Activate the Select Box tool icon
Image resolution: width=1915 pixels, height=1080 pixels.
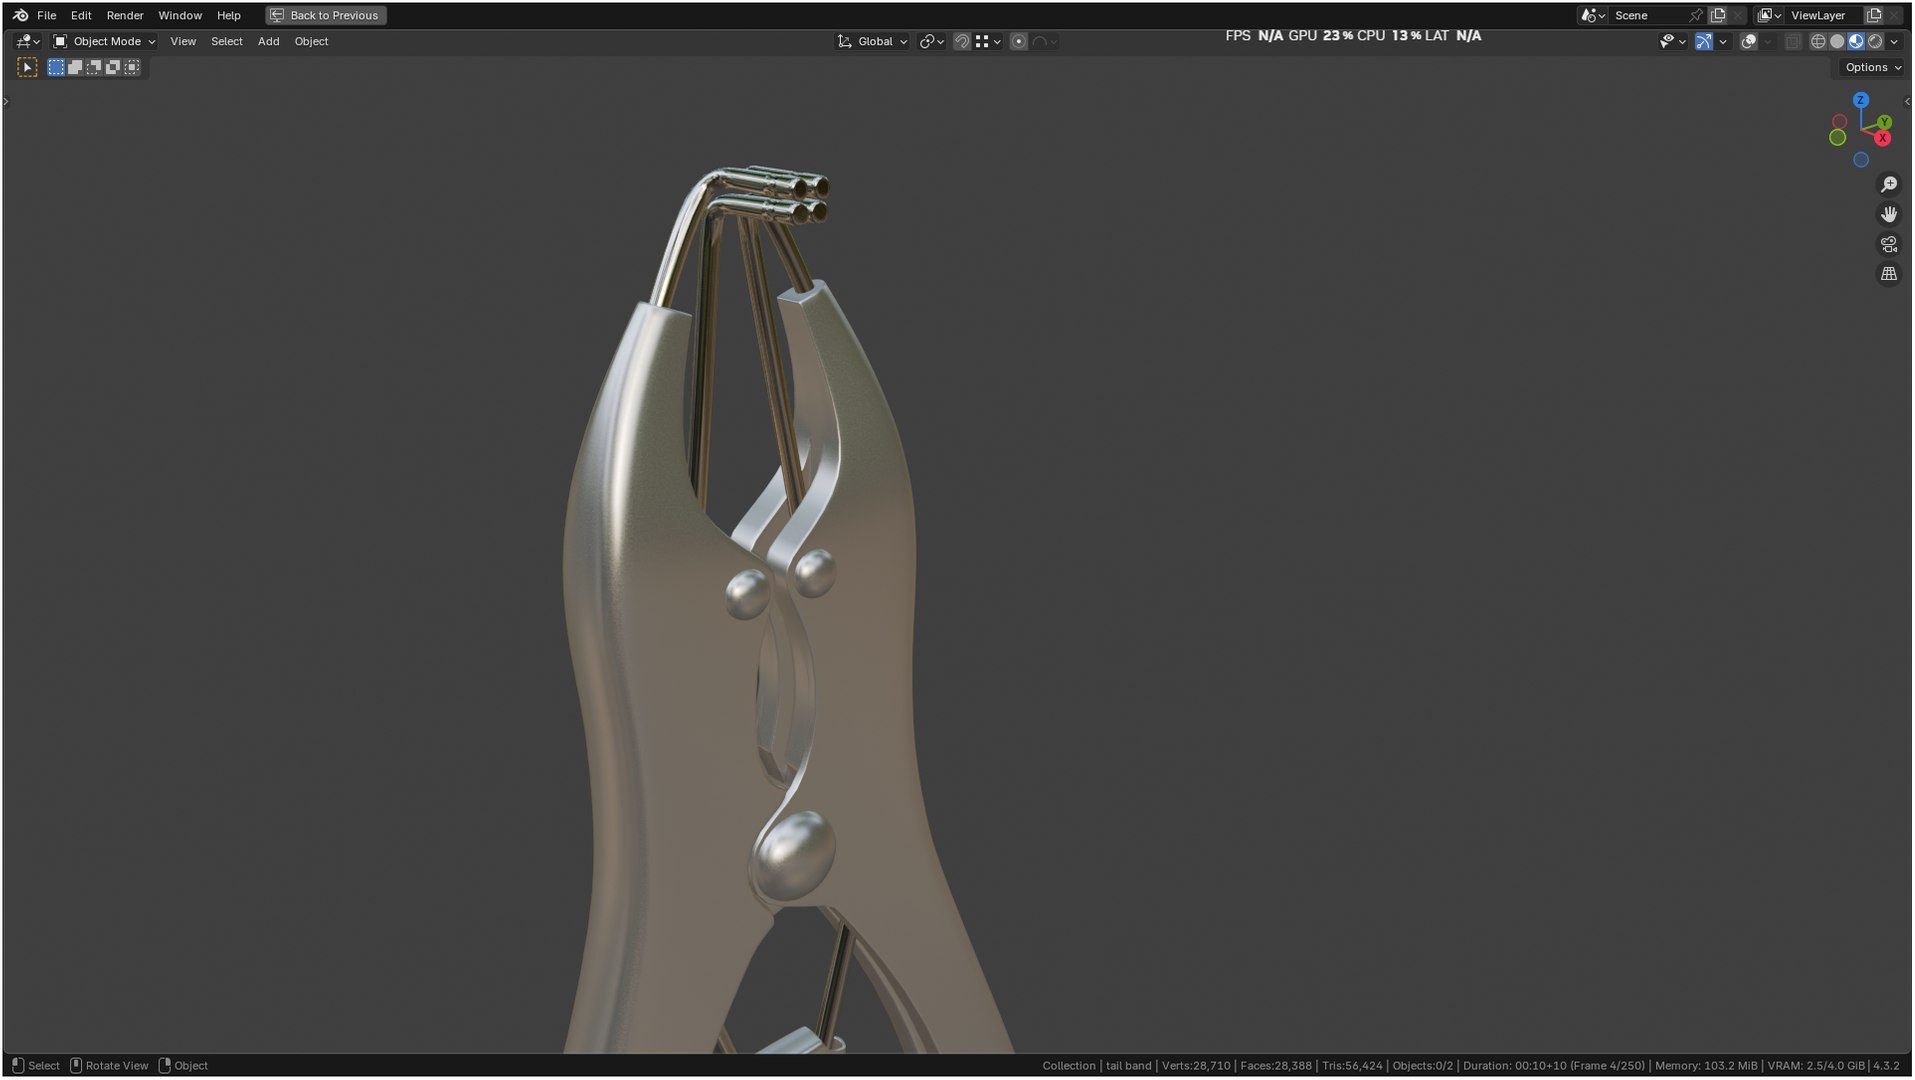click(x=27, y=67)
